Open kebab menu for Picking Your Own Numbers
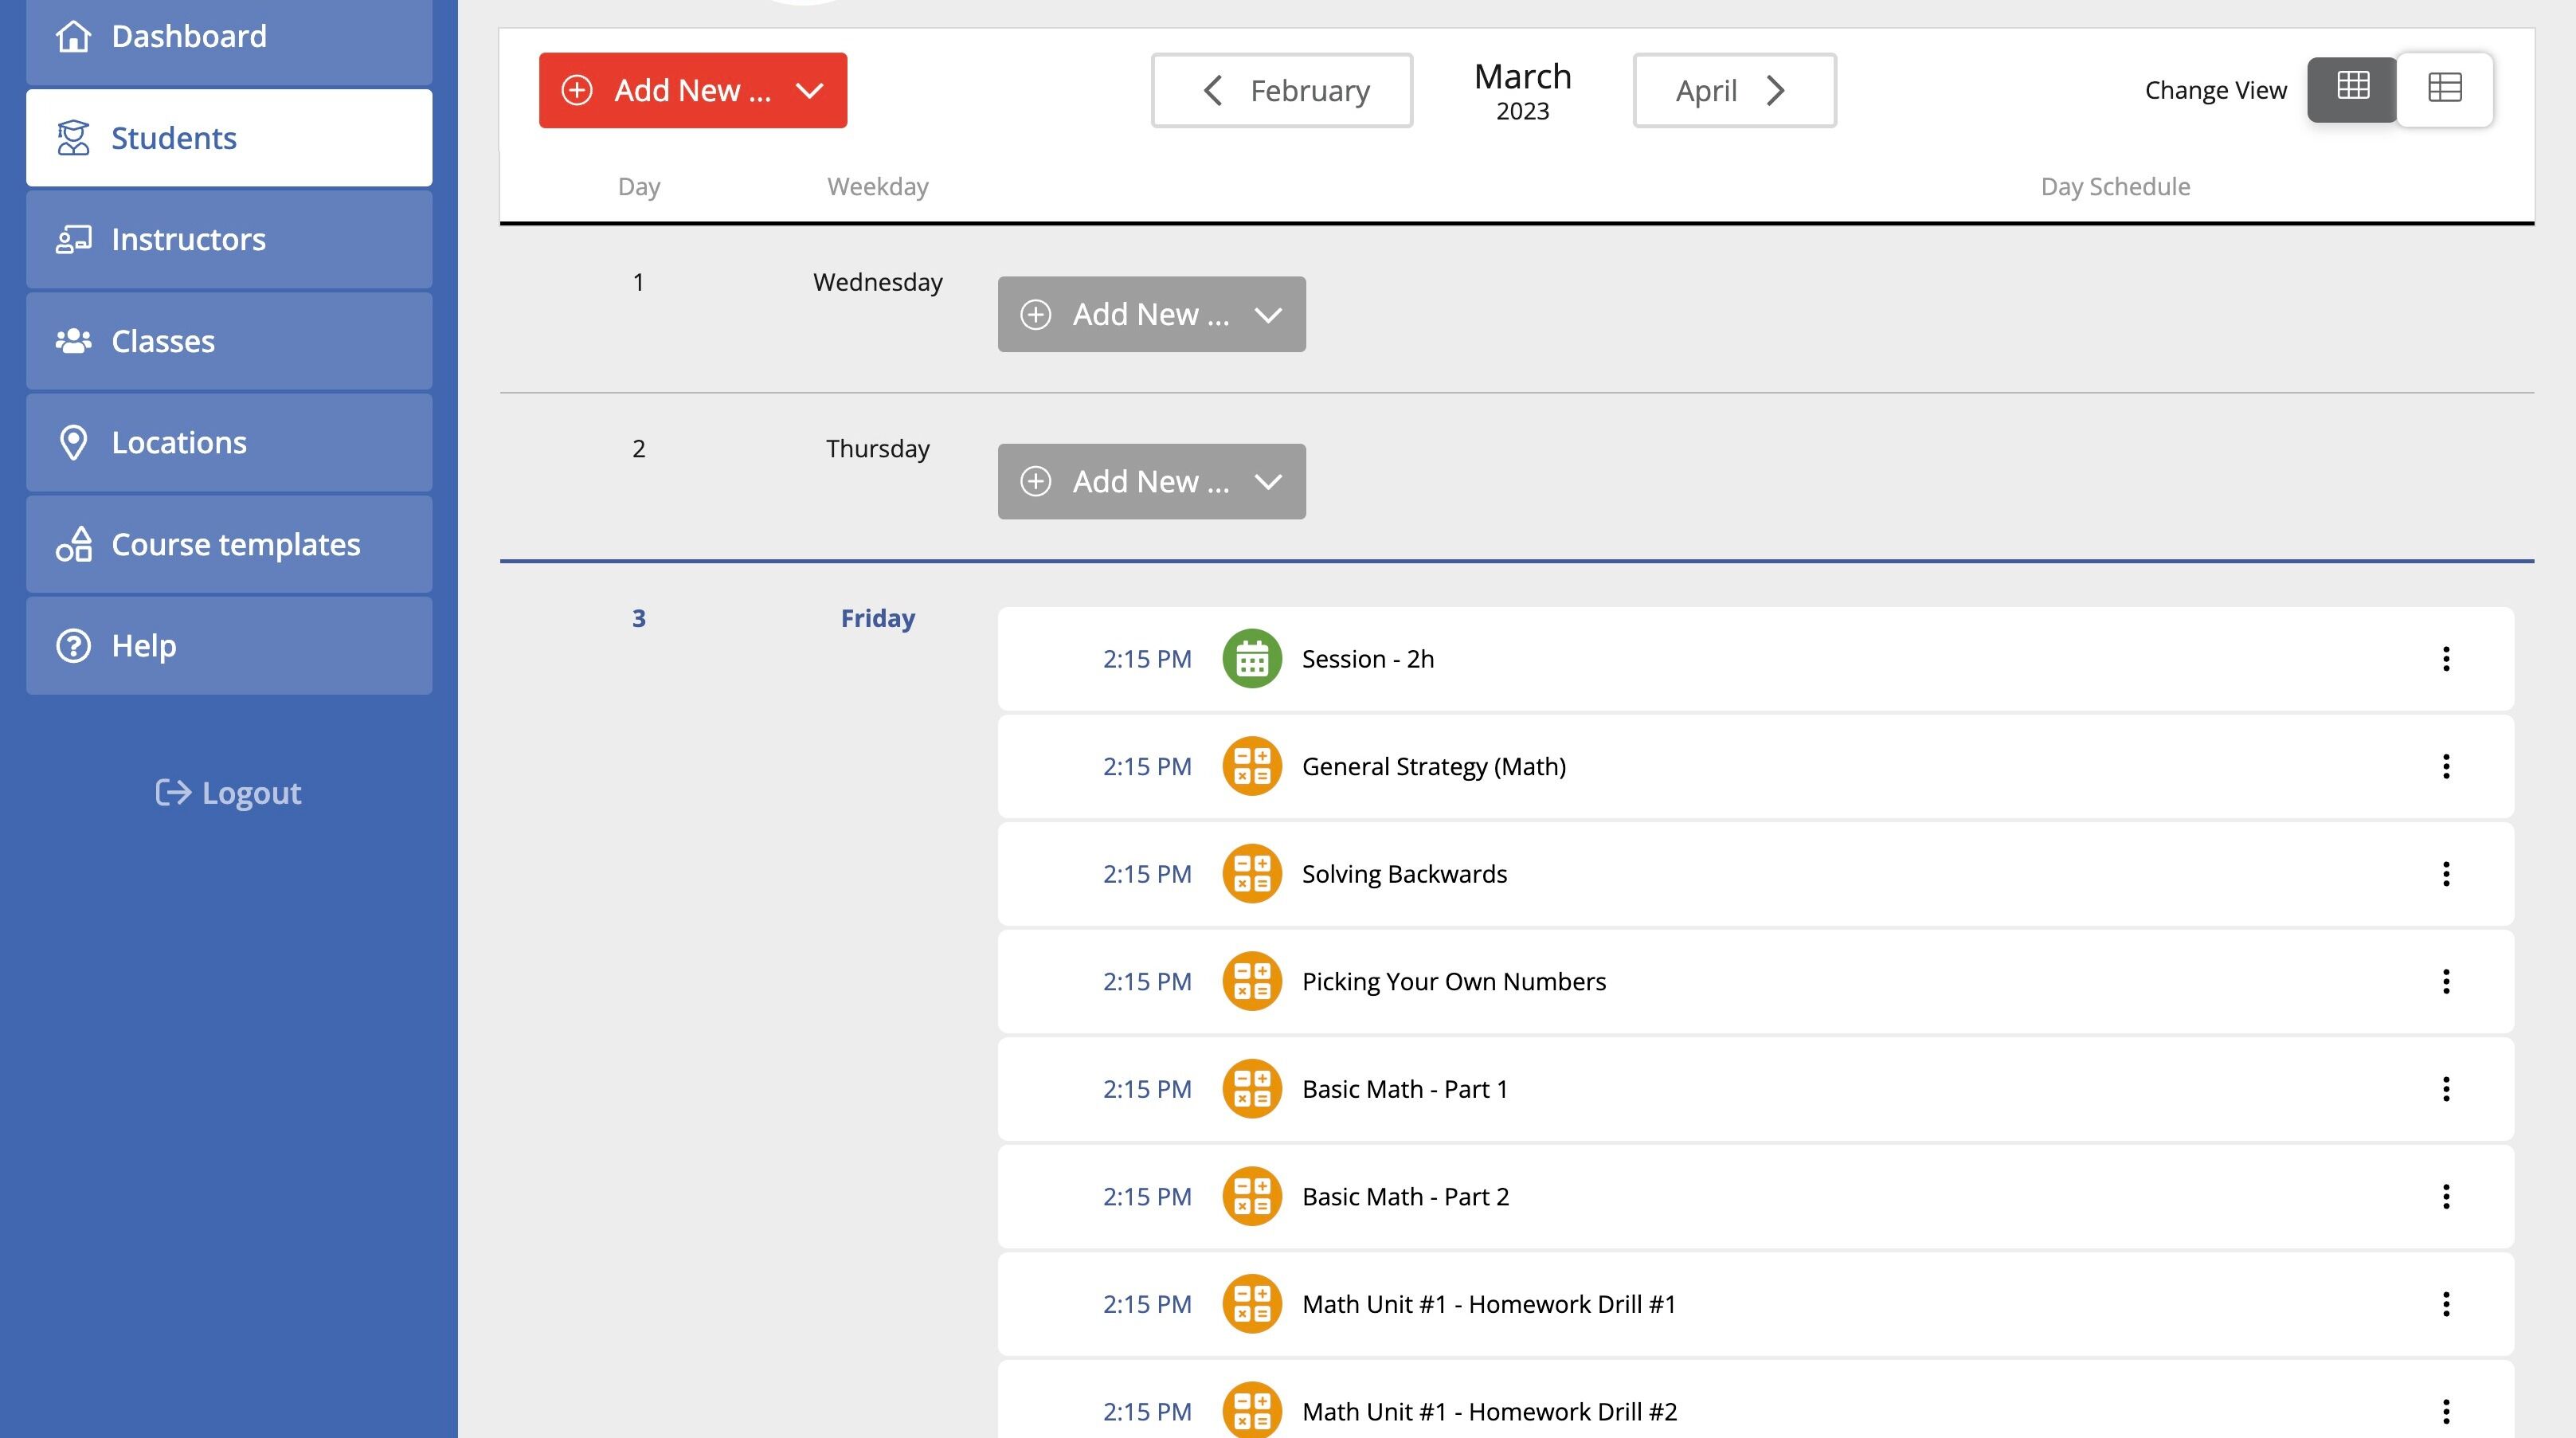Viewport: 2576px width, 1438px height. (x=2446, y=982)
